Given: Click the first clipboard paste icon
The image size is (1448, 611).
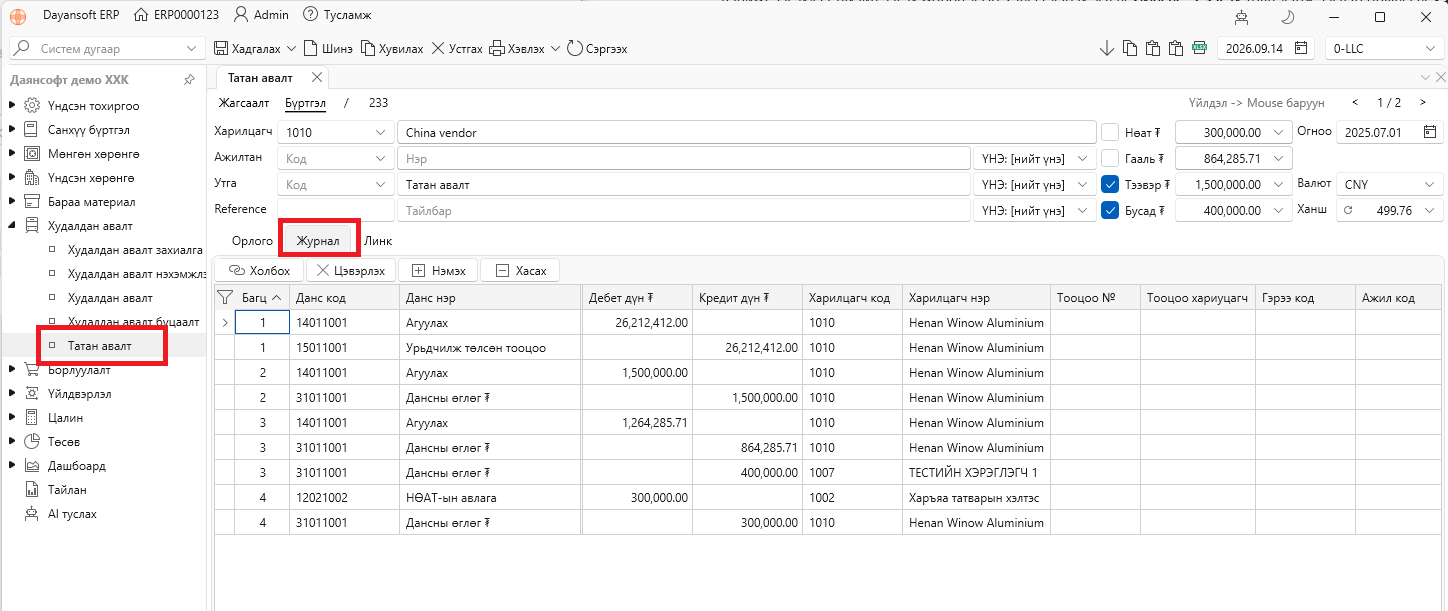Looking at the screenshot, I should pos(1153,48).
